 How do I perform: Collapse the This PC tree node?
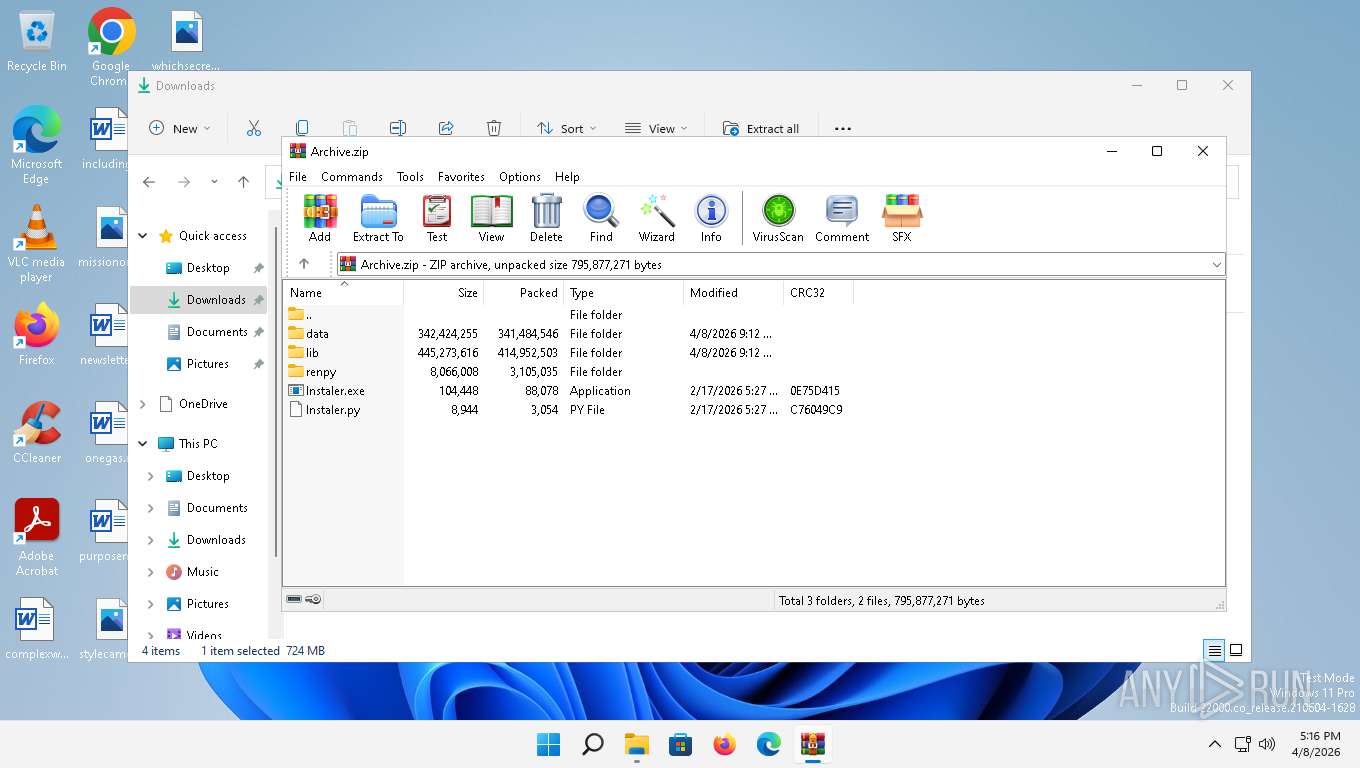tap(143, 444)
